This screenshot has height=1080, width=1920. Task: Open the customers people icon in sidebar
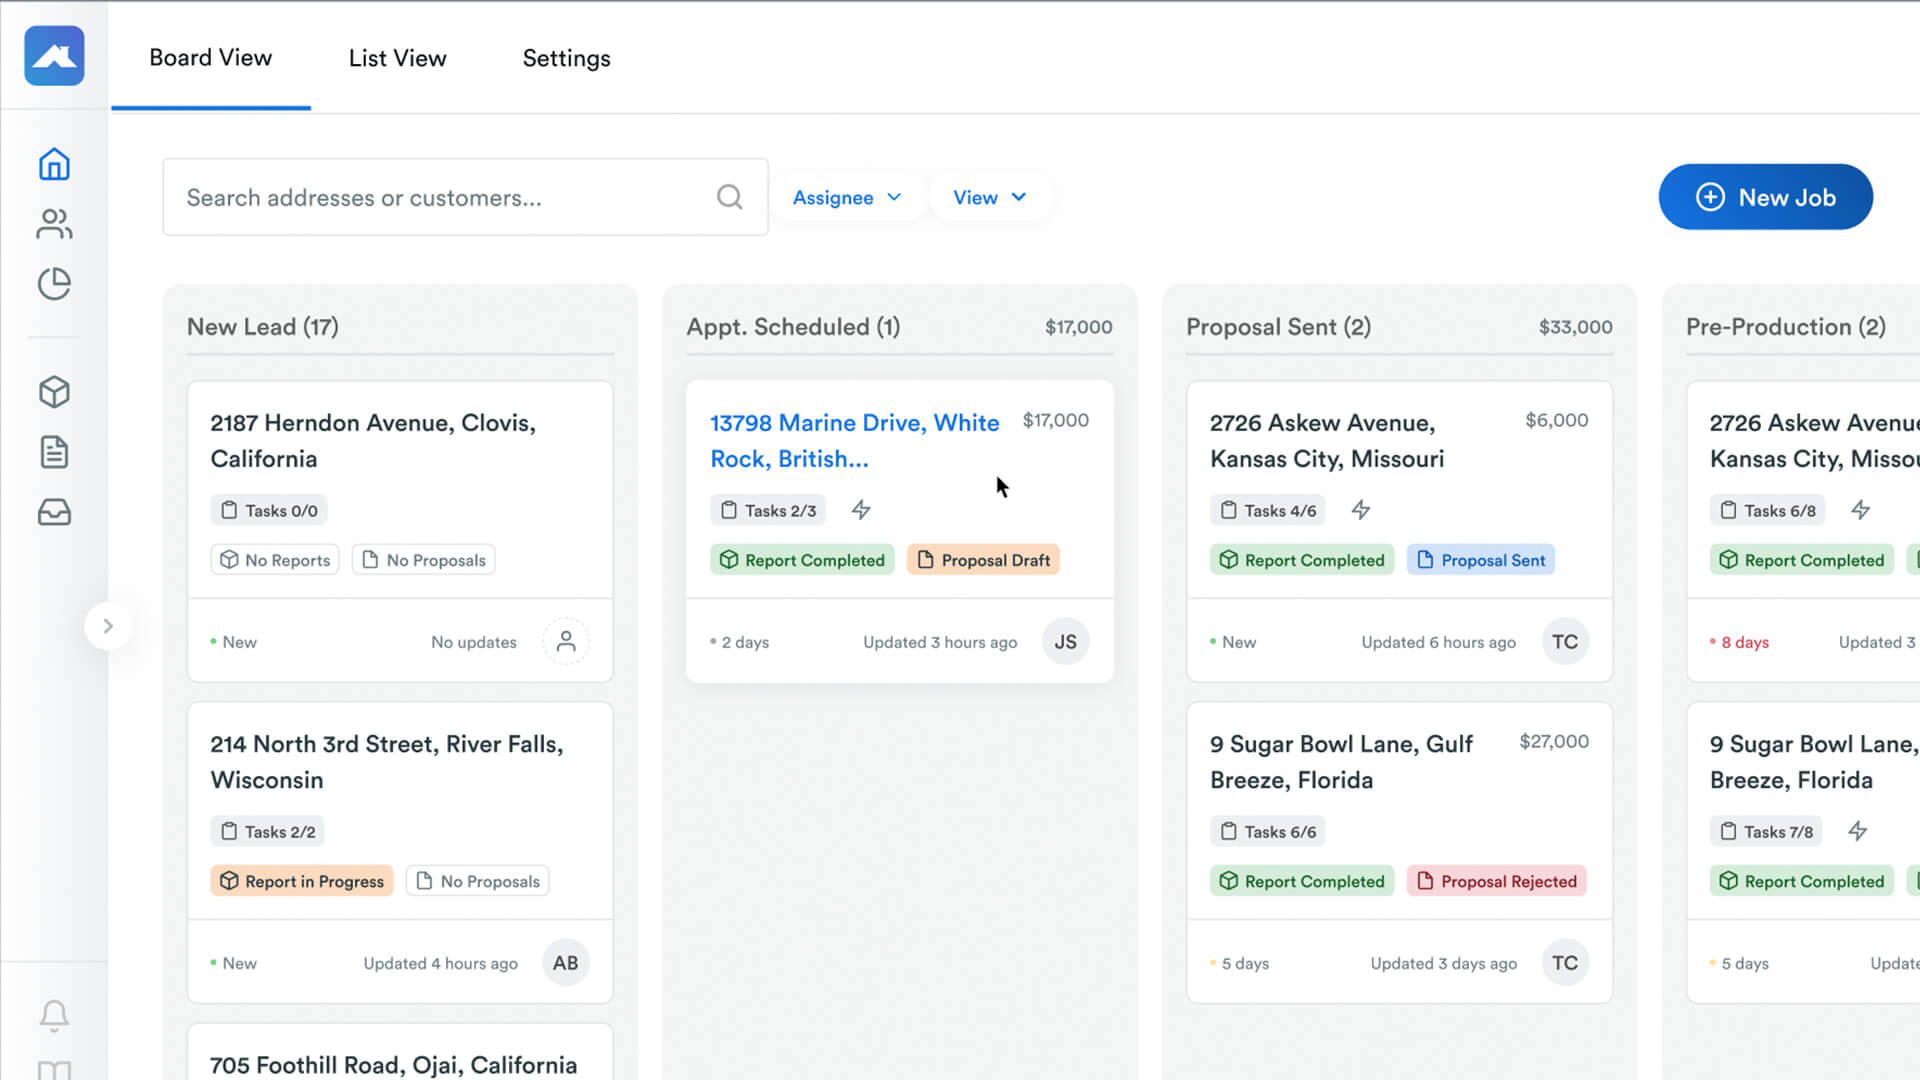54,224
